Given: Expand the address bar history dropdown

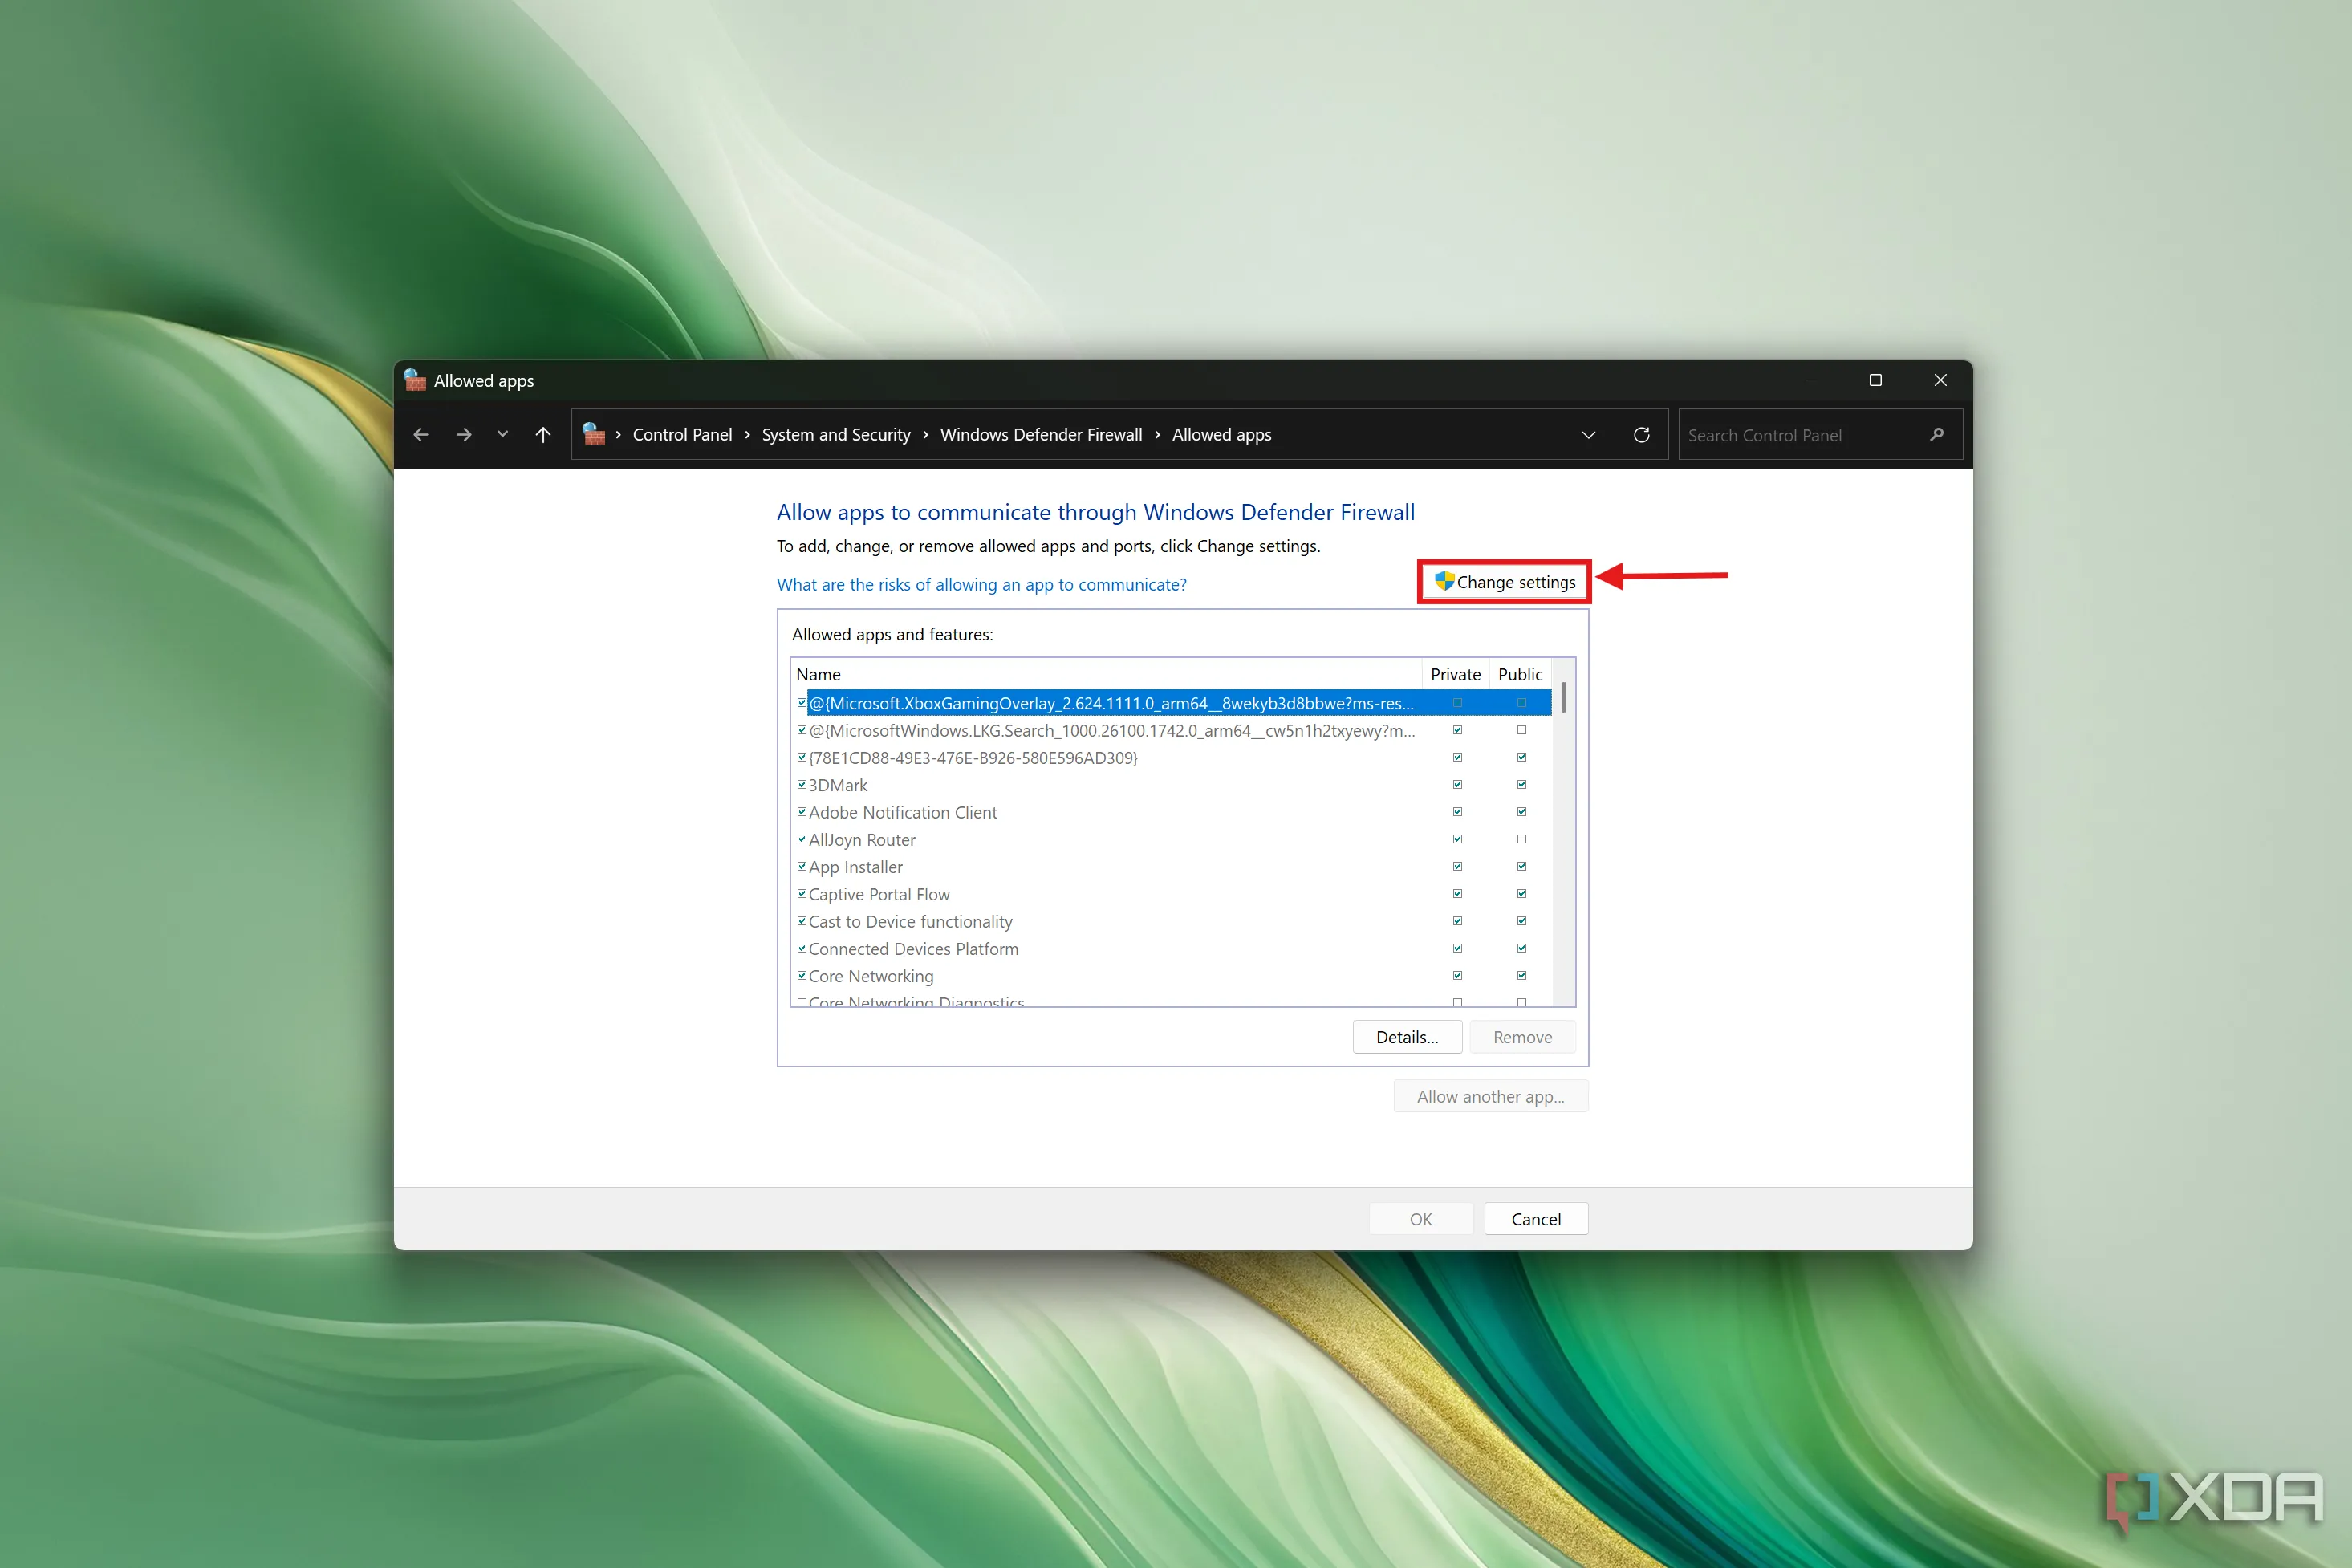Looking at the screenshot, I should [1588, 435].
